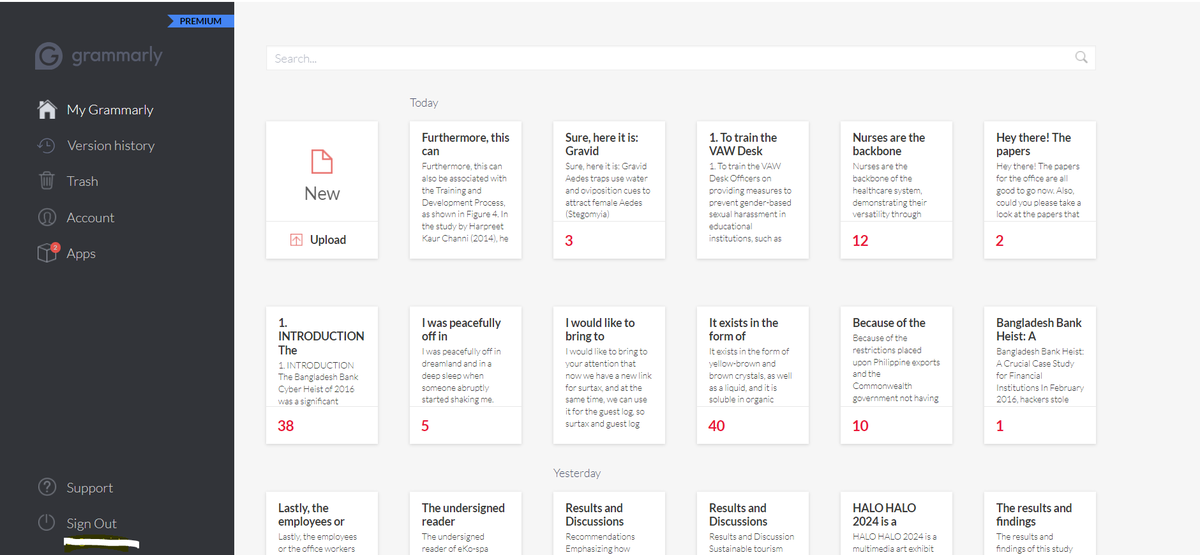Click the Account person icon
Viewport: 1200px width, 555px height.
pyautogui.click(x=46, y=217)
